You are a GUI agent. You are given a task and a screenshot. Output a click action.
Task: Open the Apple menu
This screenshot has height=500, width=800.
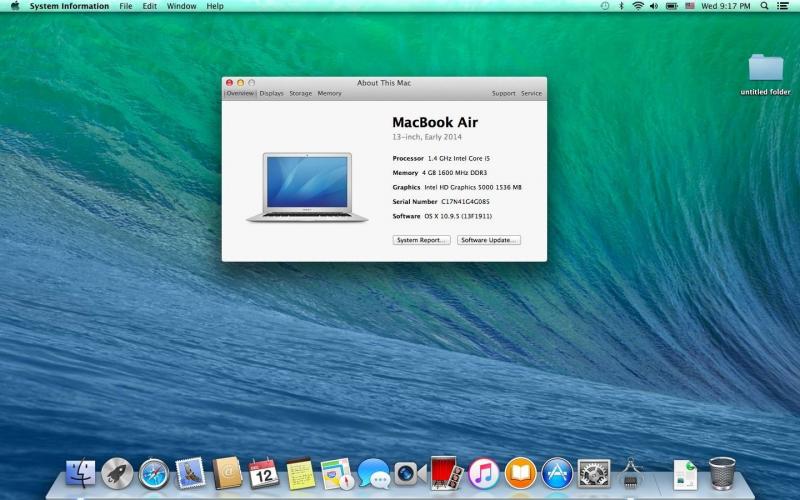[15, 6]
